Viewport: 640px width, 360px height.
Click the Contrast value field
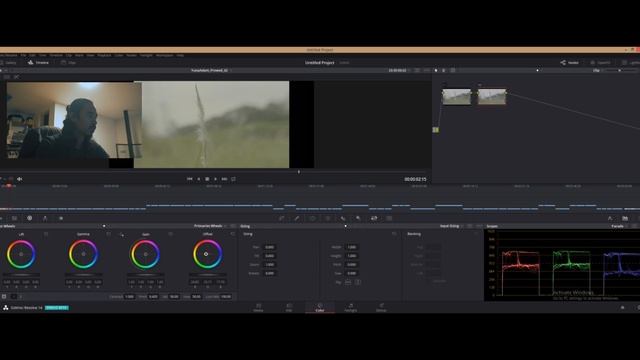[x=129, y=297]
